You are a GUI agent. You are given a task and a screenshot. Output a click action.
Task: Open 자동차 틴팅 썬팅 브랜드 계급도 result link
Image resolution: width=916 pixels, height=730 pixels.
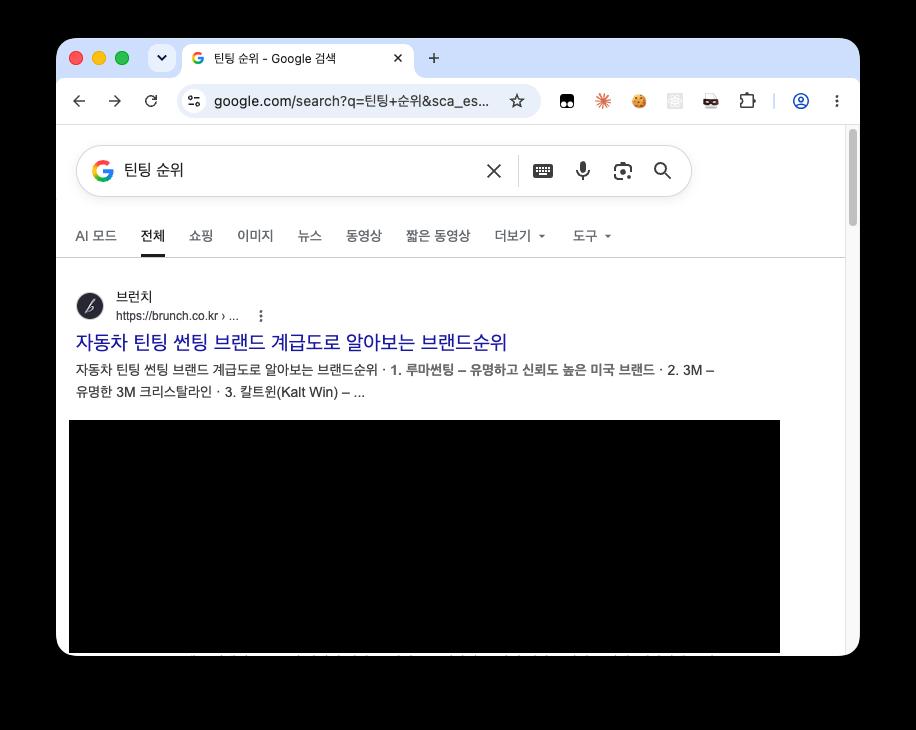[x=291, y=342]
